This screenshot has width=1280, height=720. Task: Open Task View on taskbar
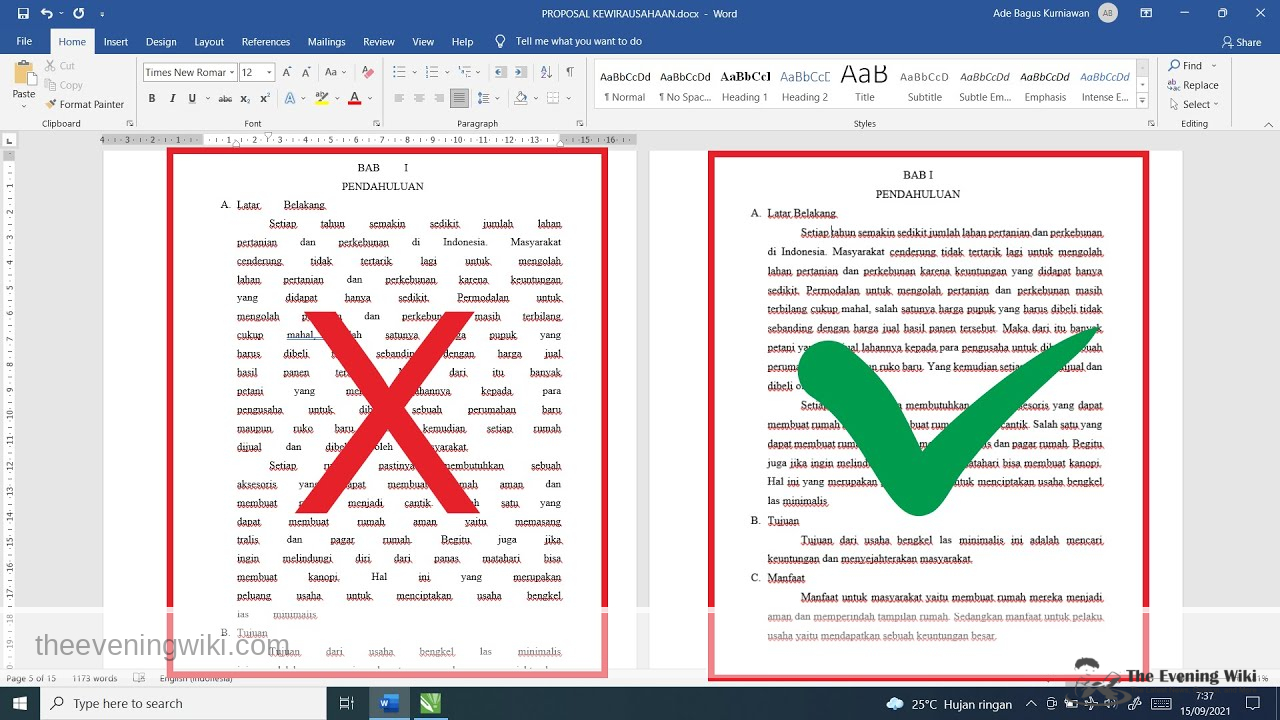pos(347,704)
